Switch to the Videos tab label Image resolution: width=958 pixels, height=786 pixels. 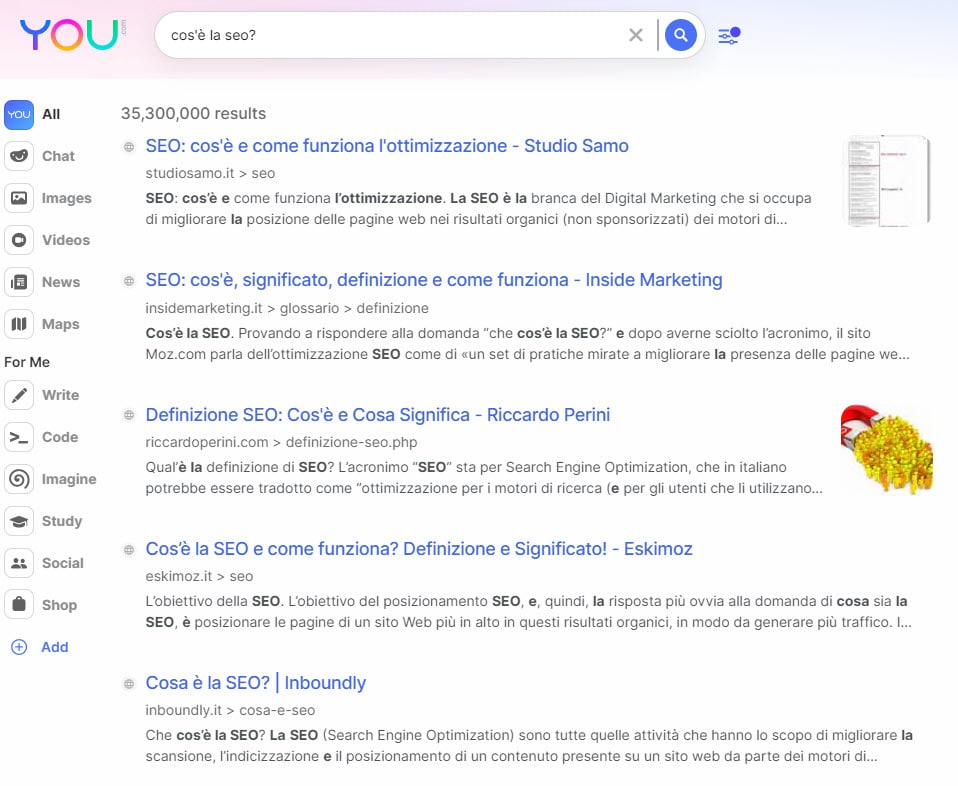pos(66,240)
